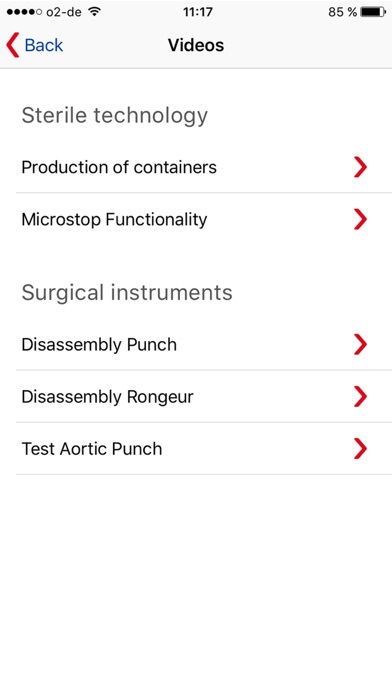Tap the red arrow on Test Aortic Punch row
This screenshot has height=696, width=392.
(360, 449)
